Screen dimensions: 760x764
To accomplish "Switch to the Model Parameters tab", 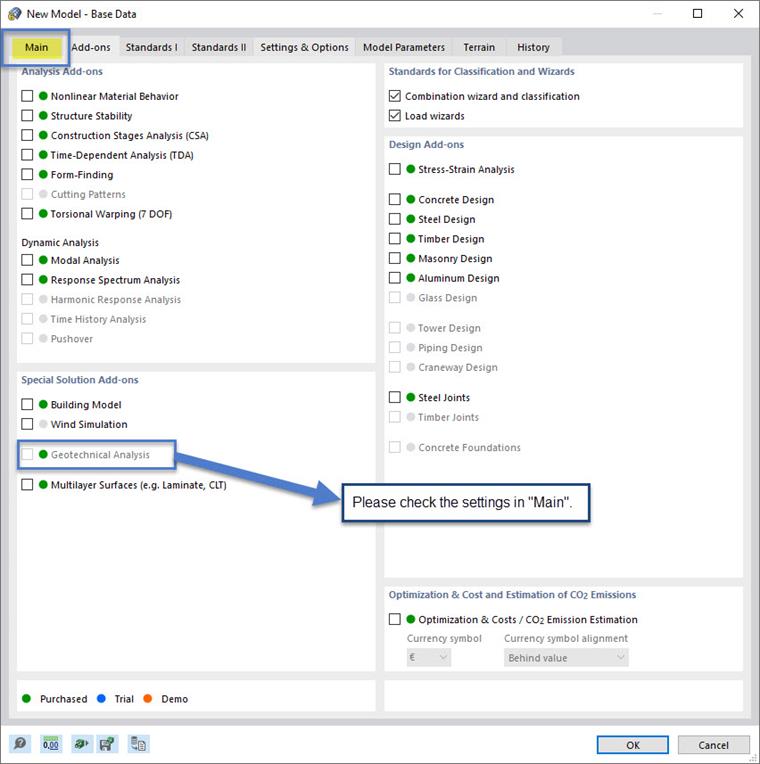I will tap(404, 47).
